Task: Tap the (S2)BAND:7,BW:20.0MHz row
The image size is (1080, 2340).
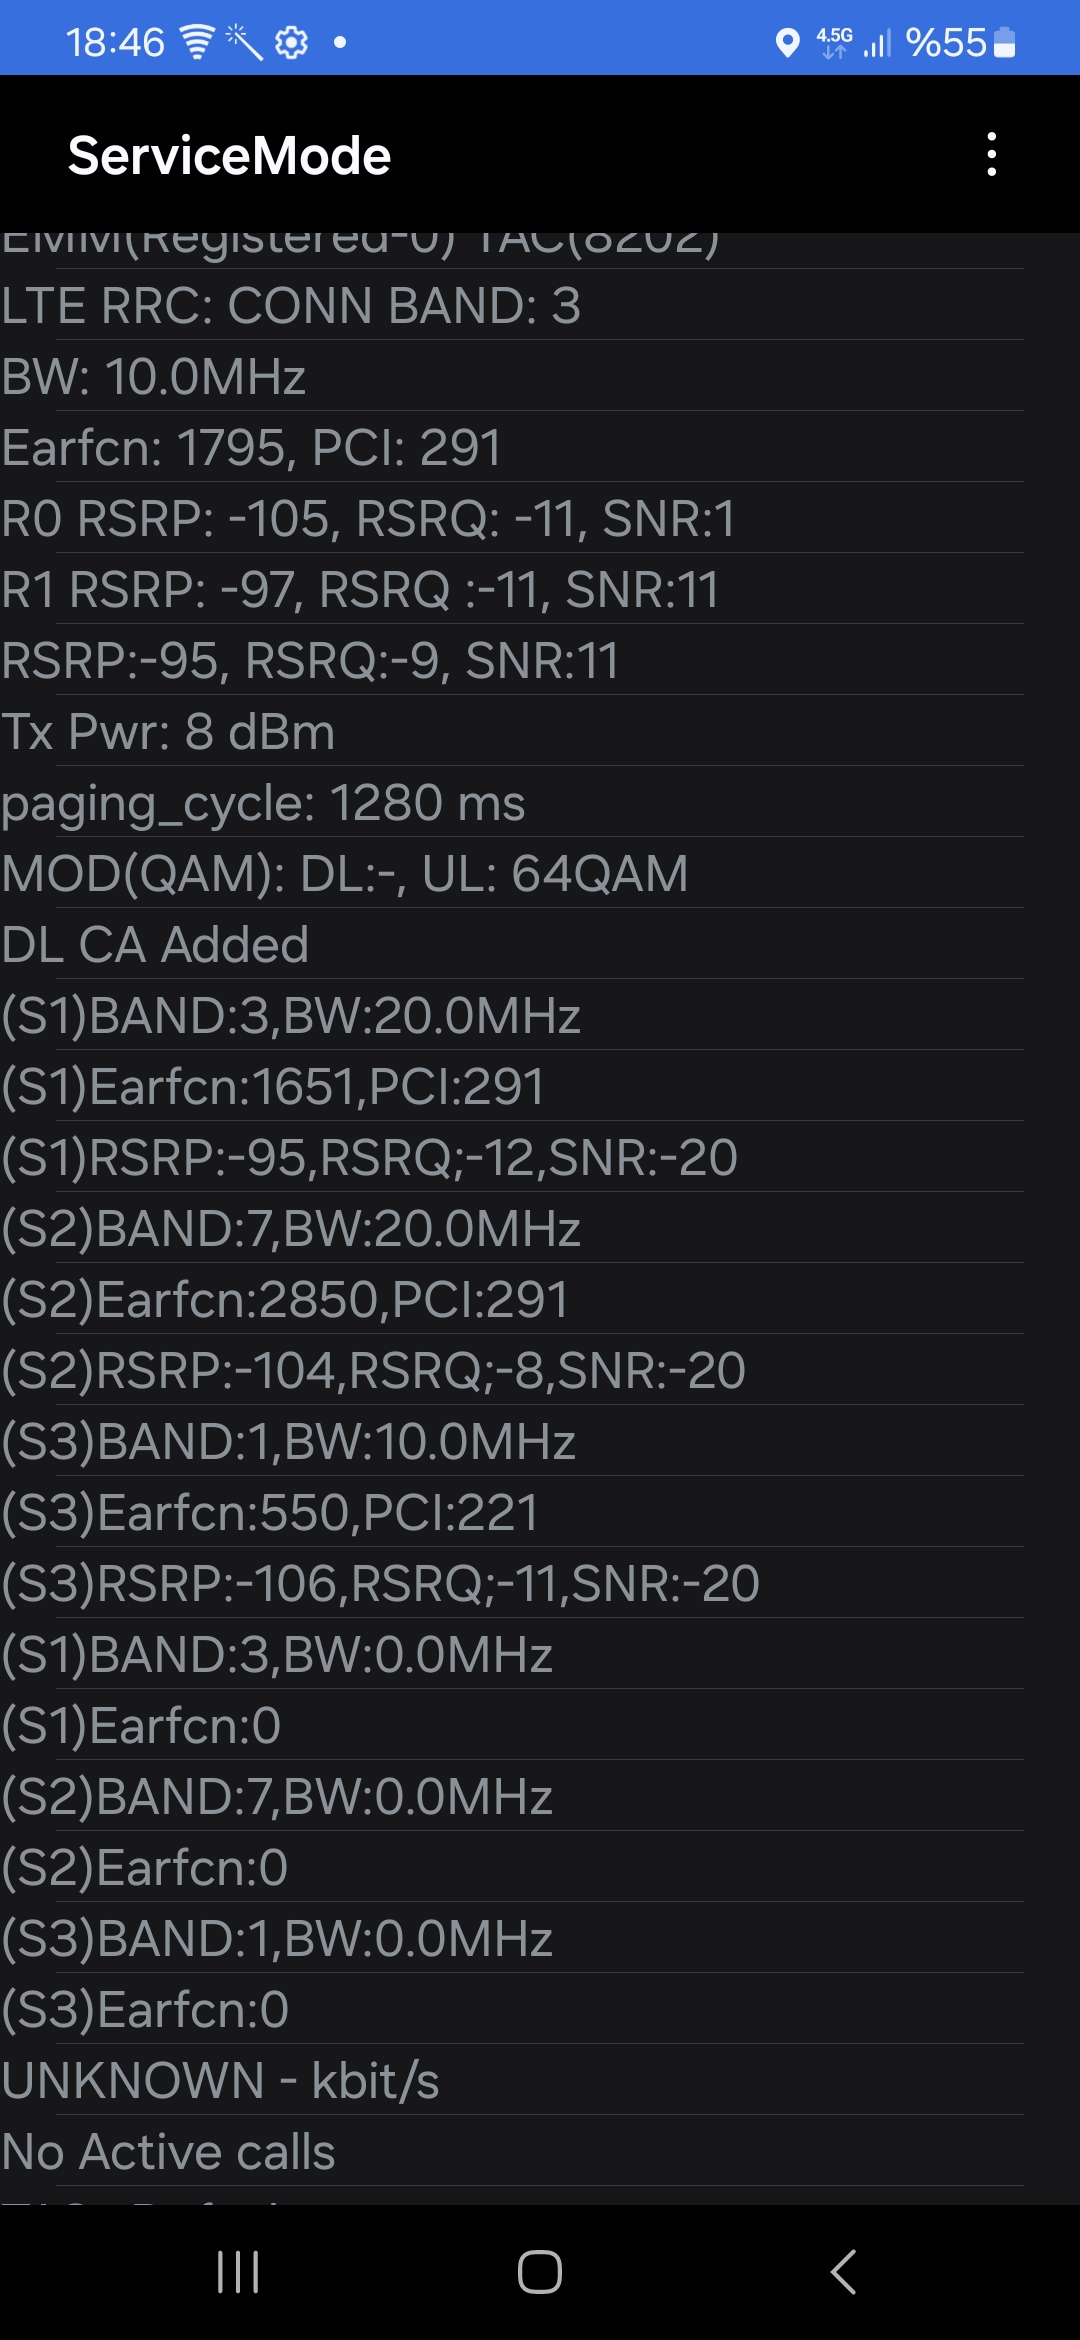Action: pyautogui.click(x=512, y=1228)
